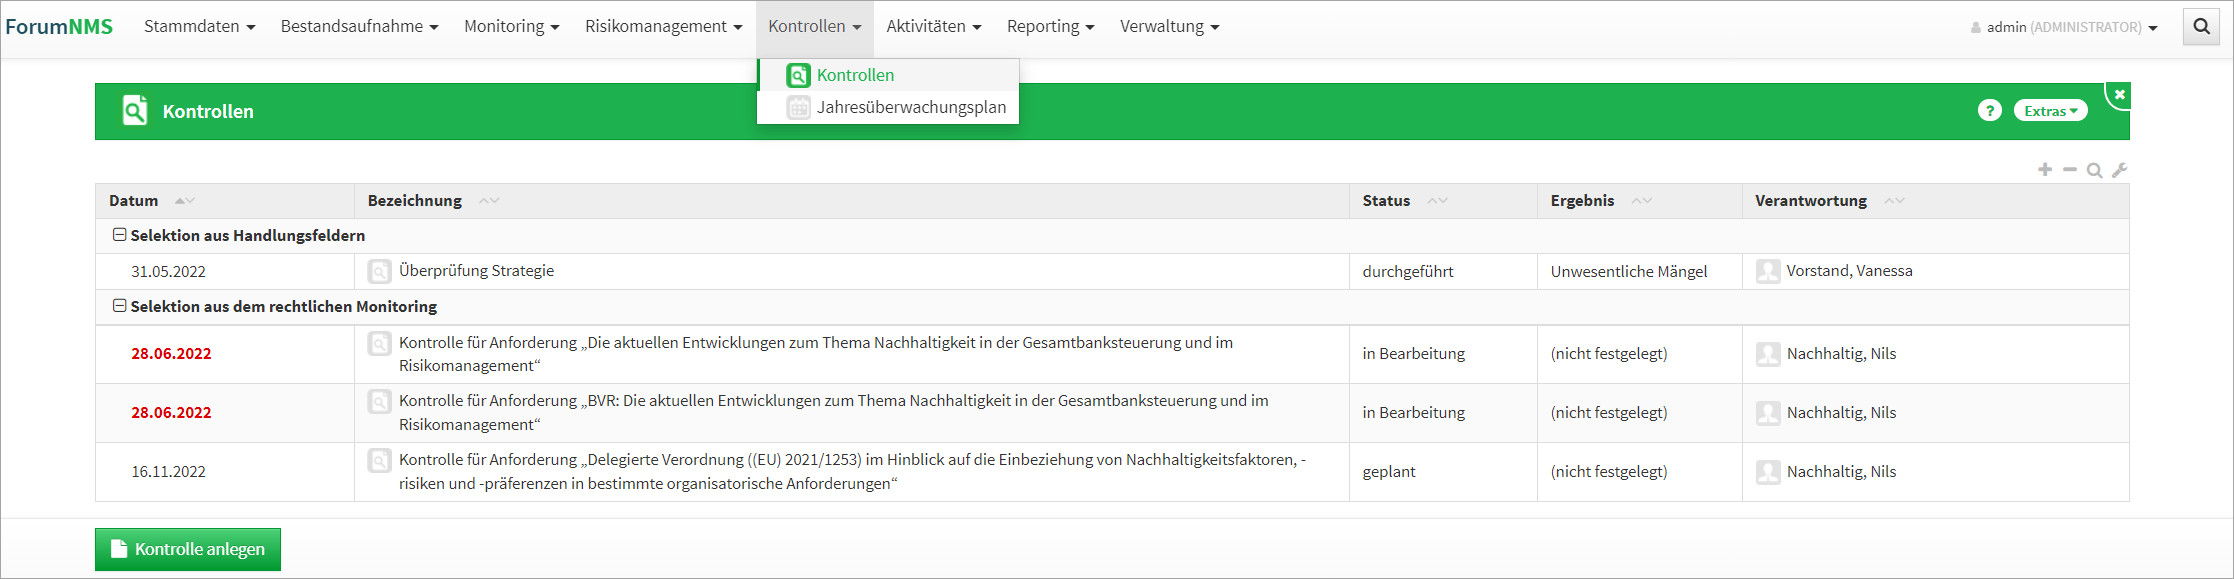
Task: Click the table search magnifier icon
Action: (x=2094, y=170)
